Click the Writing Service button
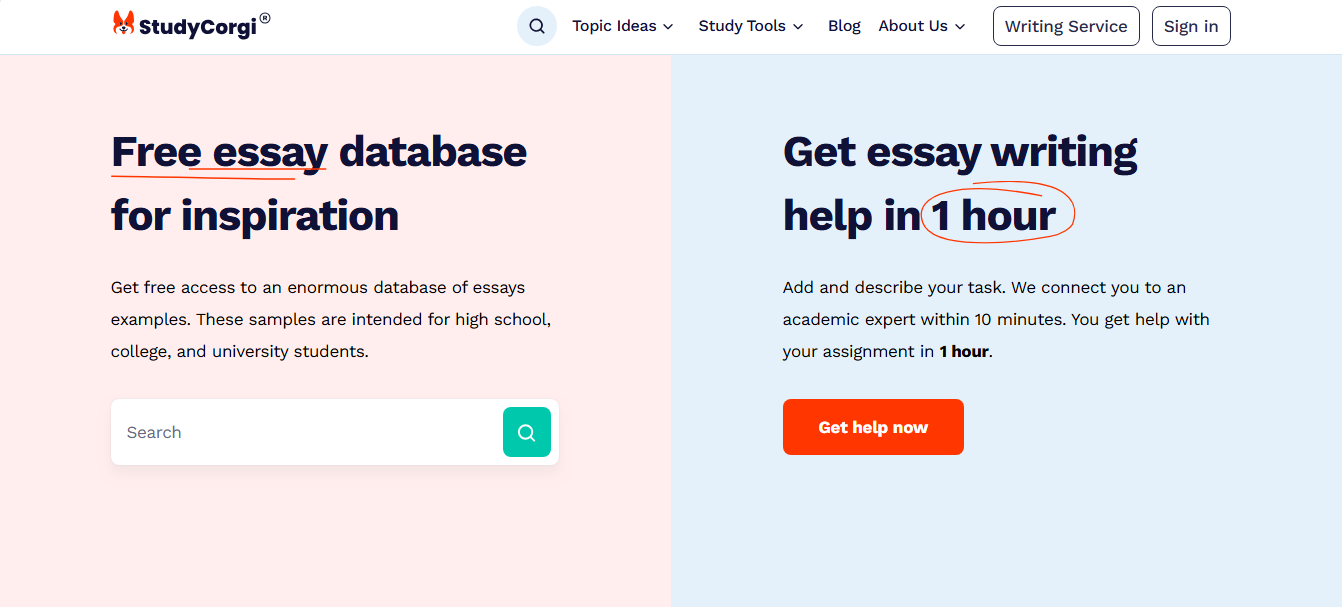This screenshot has width=1342, height=607. (1066, 26)
